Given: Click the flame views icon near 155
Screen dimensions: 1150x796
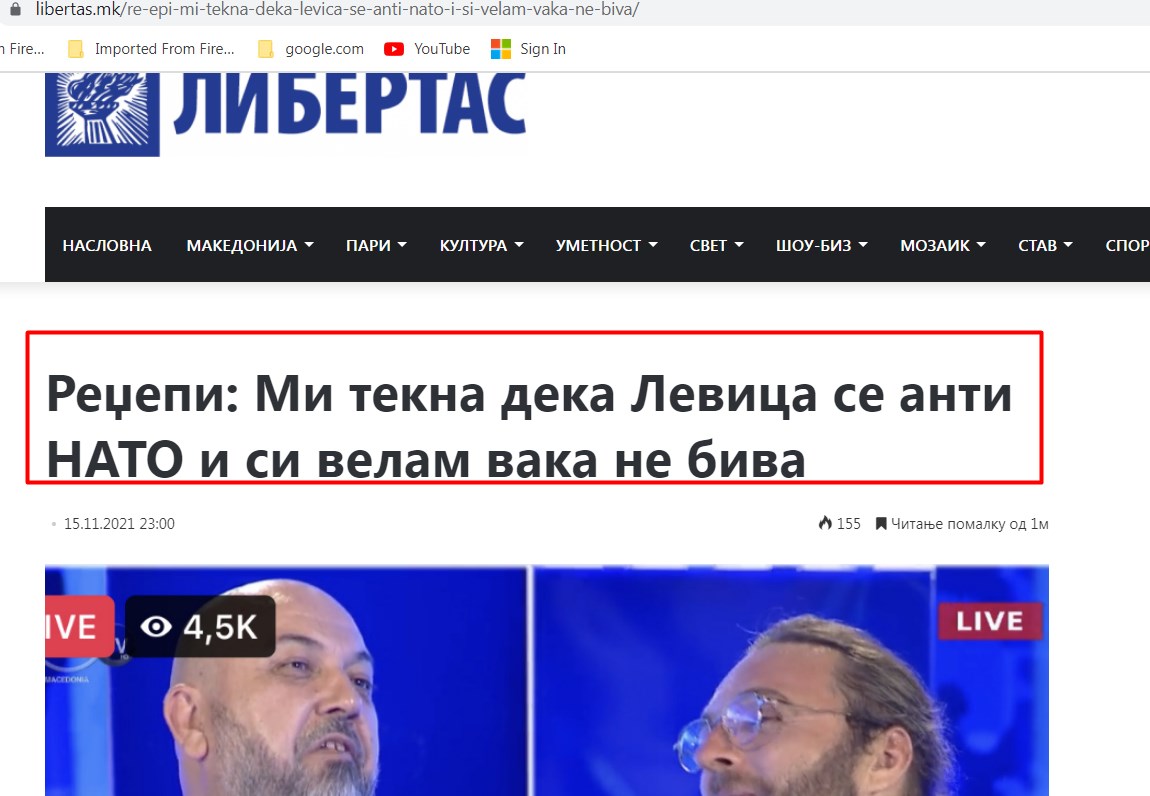Looking at the screenshot, I should [825, 523].
